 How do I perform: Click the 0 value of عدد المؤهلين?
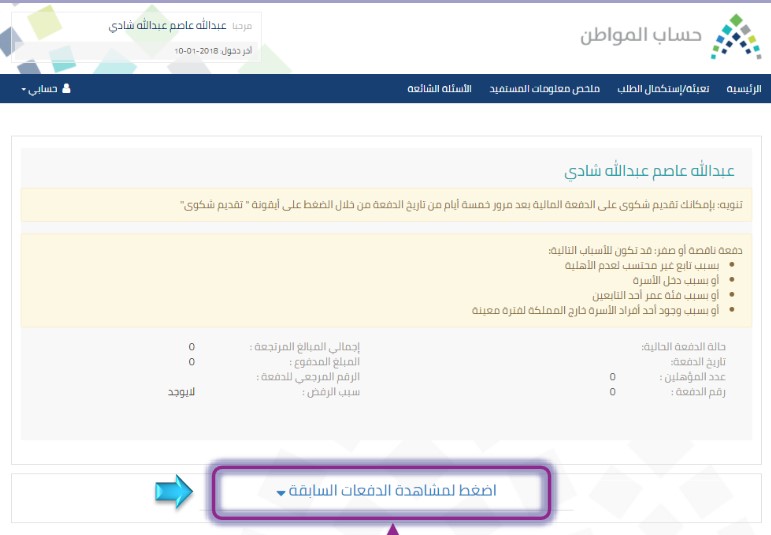point(612,377)
